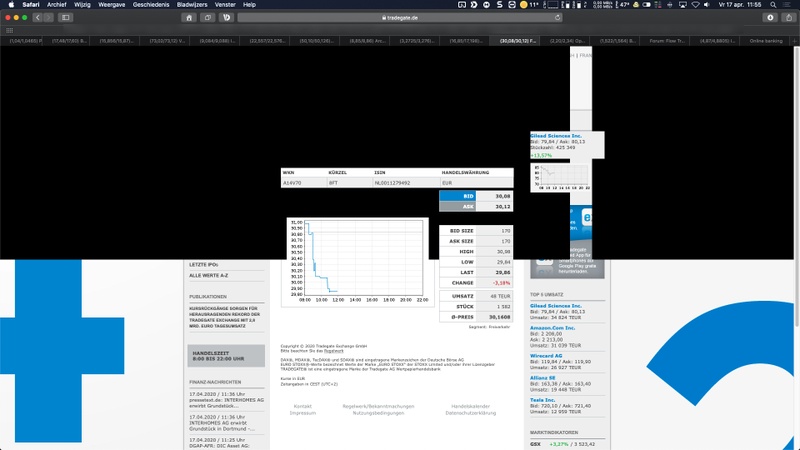This screenshot has height=450, width=800.
Task: Open the Weergave menu
Action: (112, 5)
